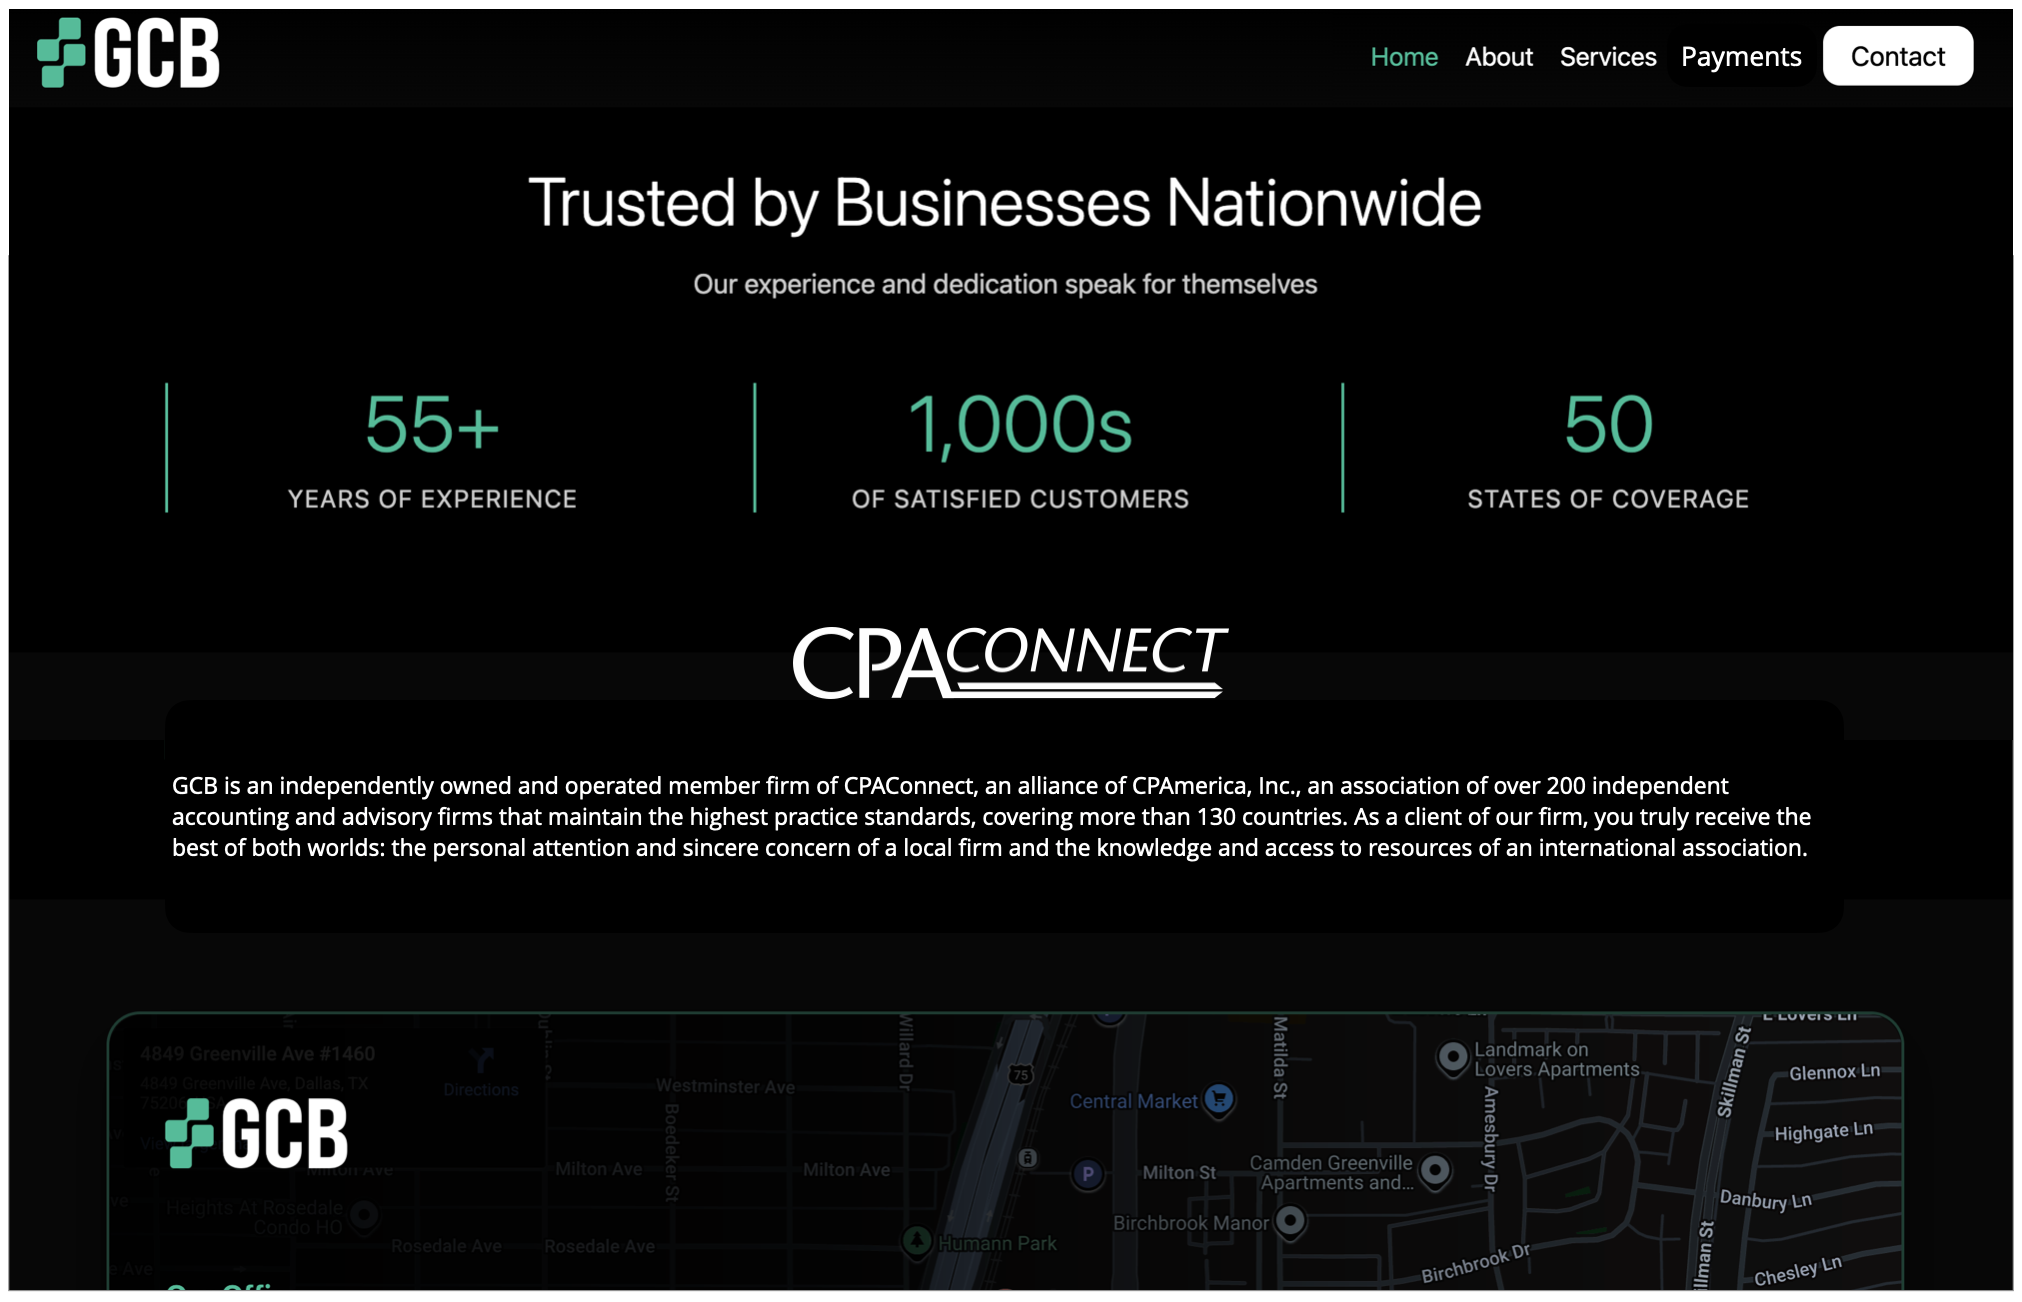Click the Humann Park tree marker
Image resolution: width=2022 pixels, height=1302 pixels.
[916, 1240]
